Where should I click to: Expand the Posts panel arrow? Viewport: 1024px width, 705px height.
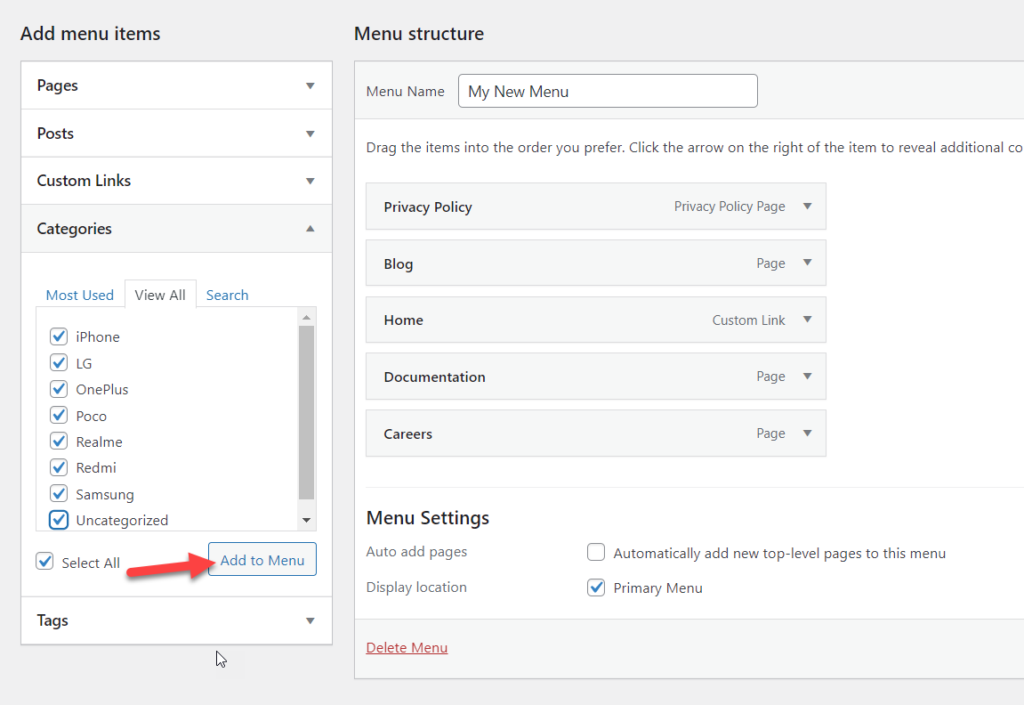310,134
